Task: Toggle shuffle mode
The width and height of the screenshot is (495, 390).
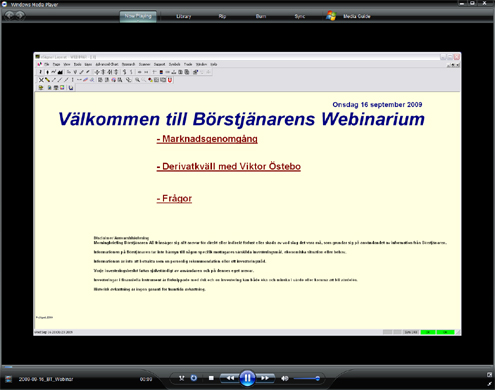Action: click(x=182, y=378)
